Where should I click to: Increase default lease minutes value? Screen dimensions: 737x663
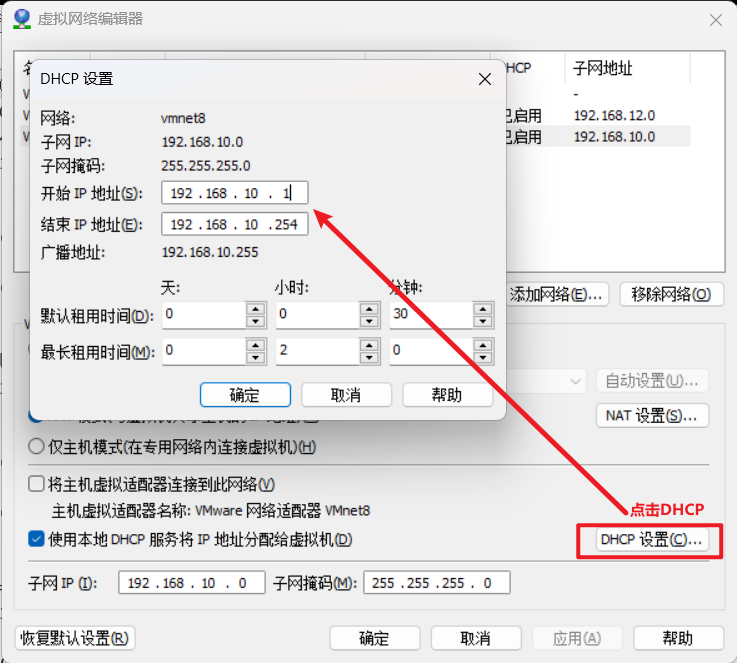coord(483,309)
